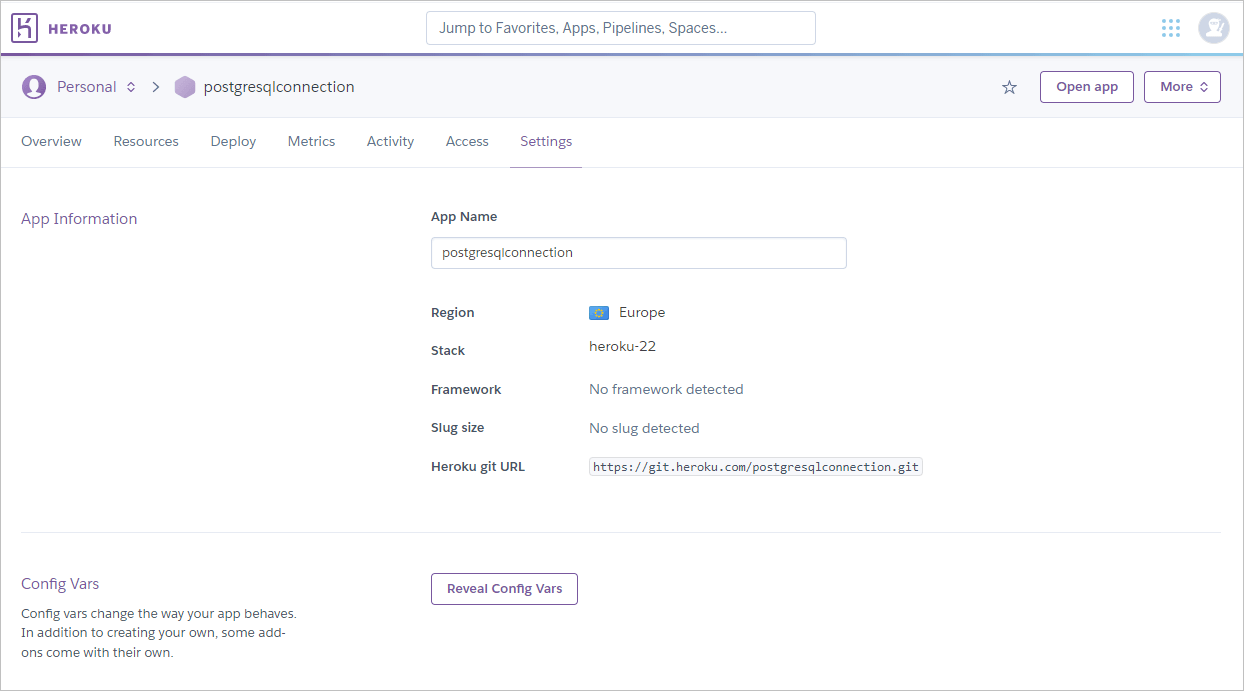1244x691 pixels.
Task: Expand the More actions dropdown
Action: pos(1182,87)
